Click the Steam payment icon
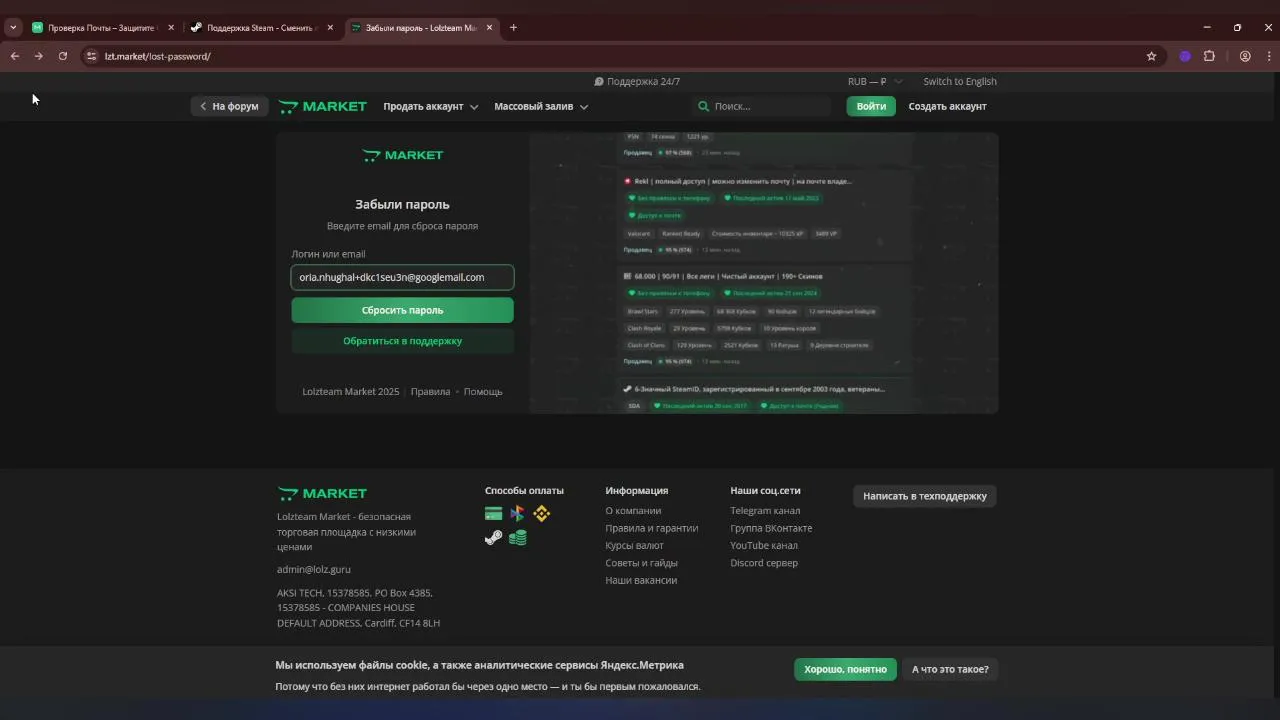This screenshot has height=720, width=1280. tap(493, 538)
